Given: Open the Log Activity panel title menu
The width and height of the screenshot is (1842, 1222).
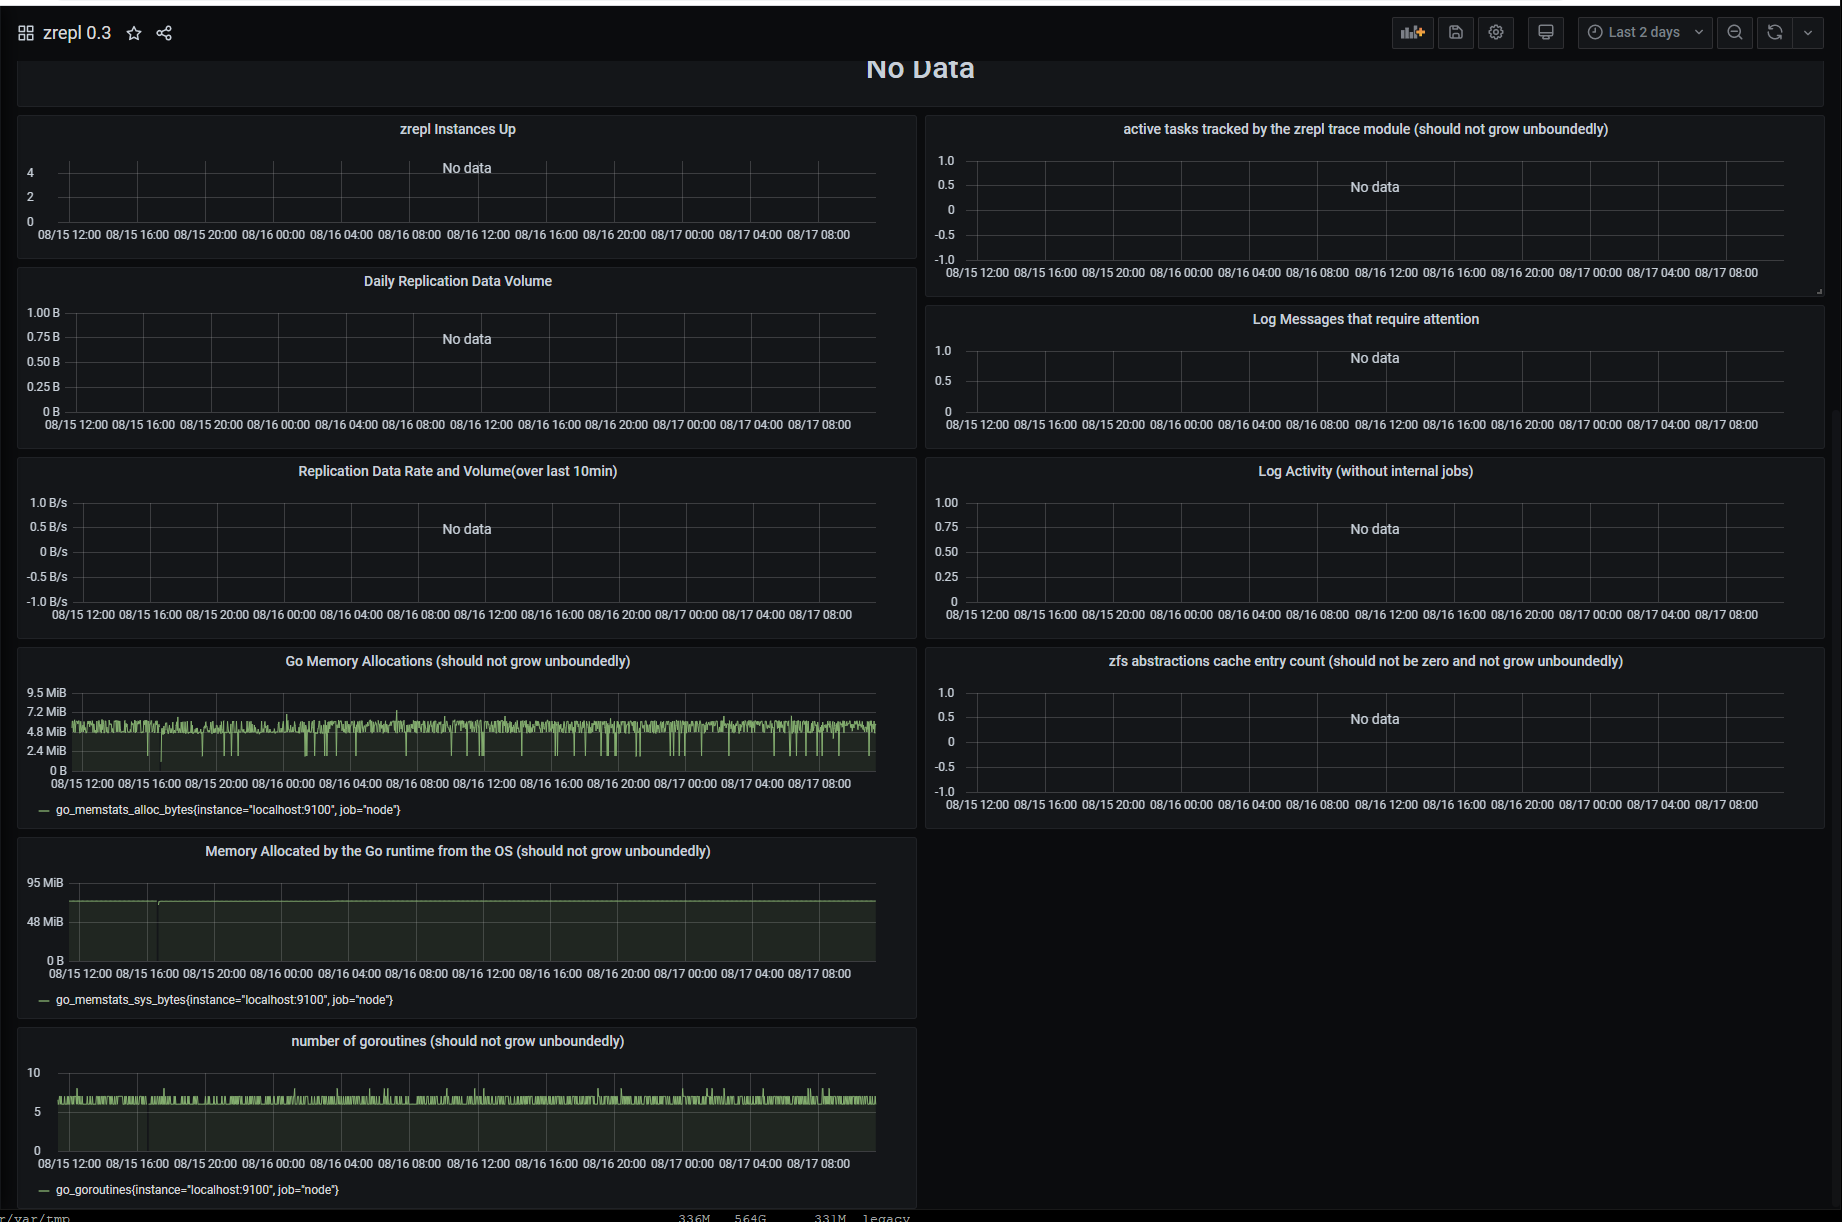Looking at the screenshot, I should pyautogui.click(x=1366, y=471).
